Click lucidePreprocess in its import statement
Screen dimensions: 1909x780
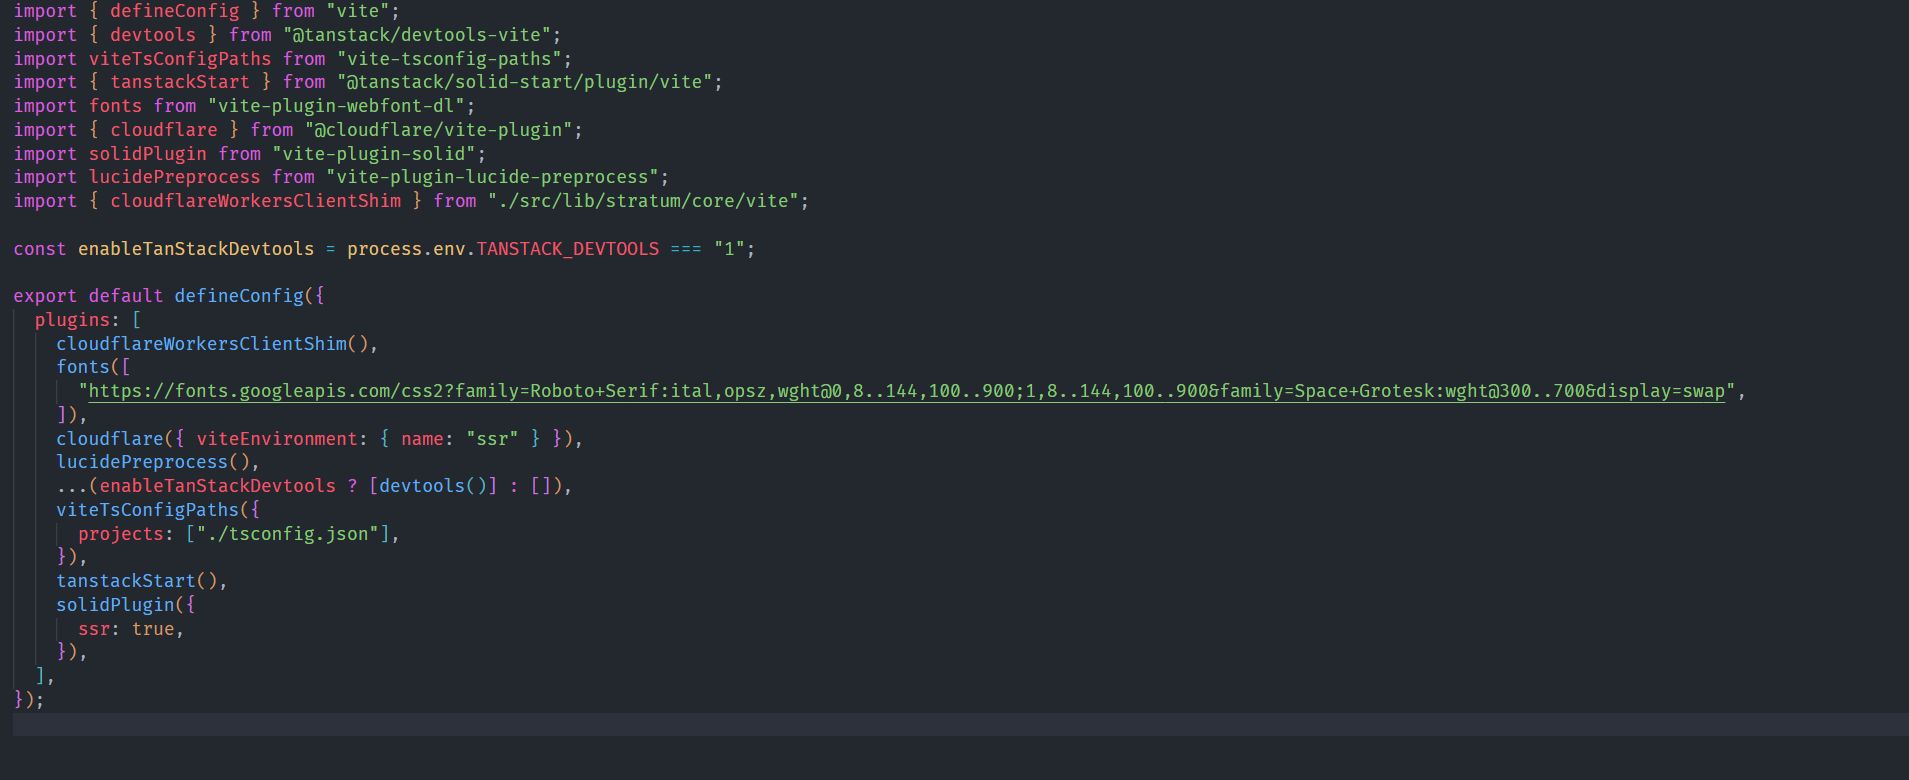pyautogui.click(x=175, y=177)
